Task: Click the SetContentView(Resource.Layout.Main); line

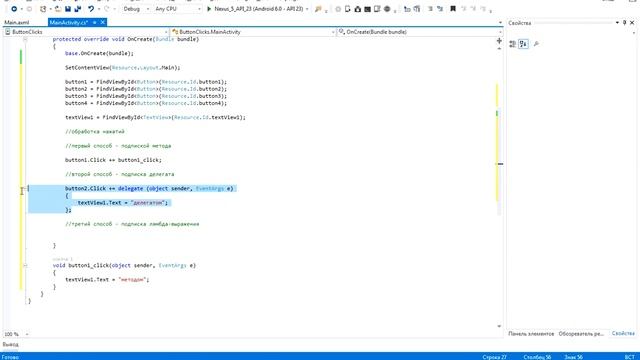Action: click(122, 68)
